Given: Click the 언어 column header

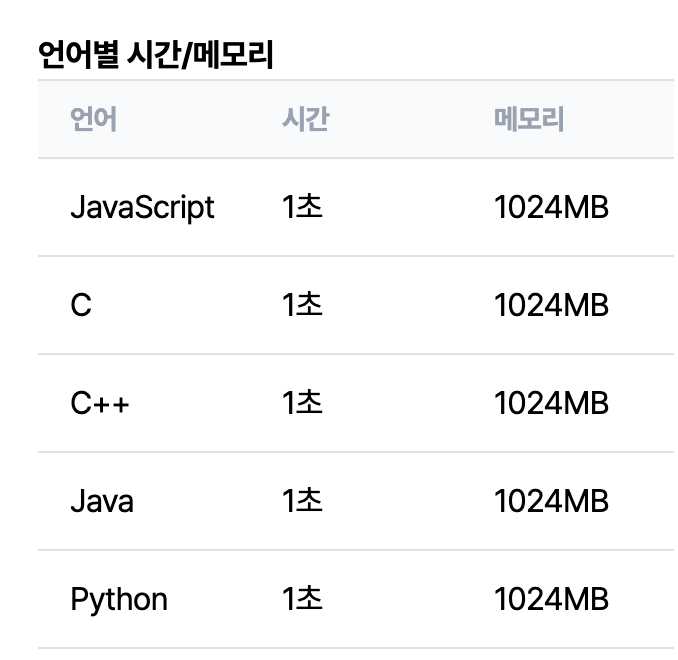Looking at the screenshot, I should click(93, 119).
